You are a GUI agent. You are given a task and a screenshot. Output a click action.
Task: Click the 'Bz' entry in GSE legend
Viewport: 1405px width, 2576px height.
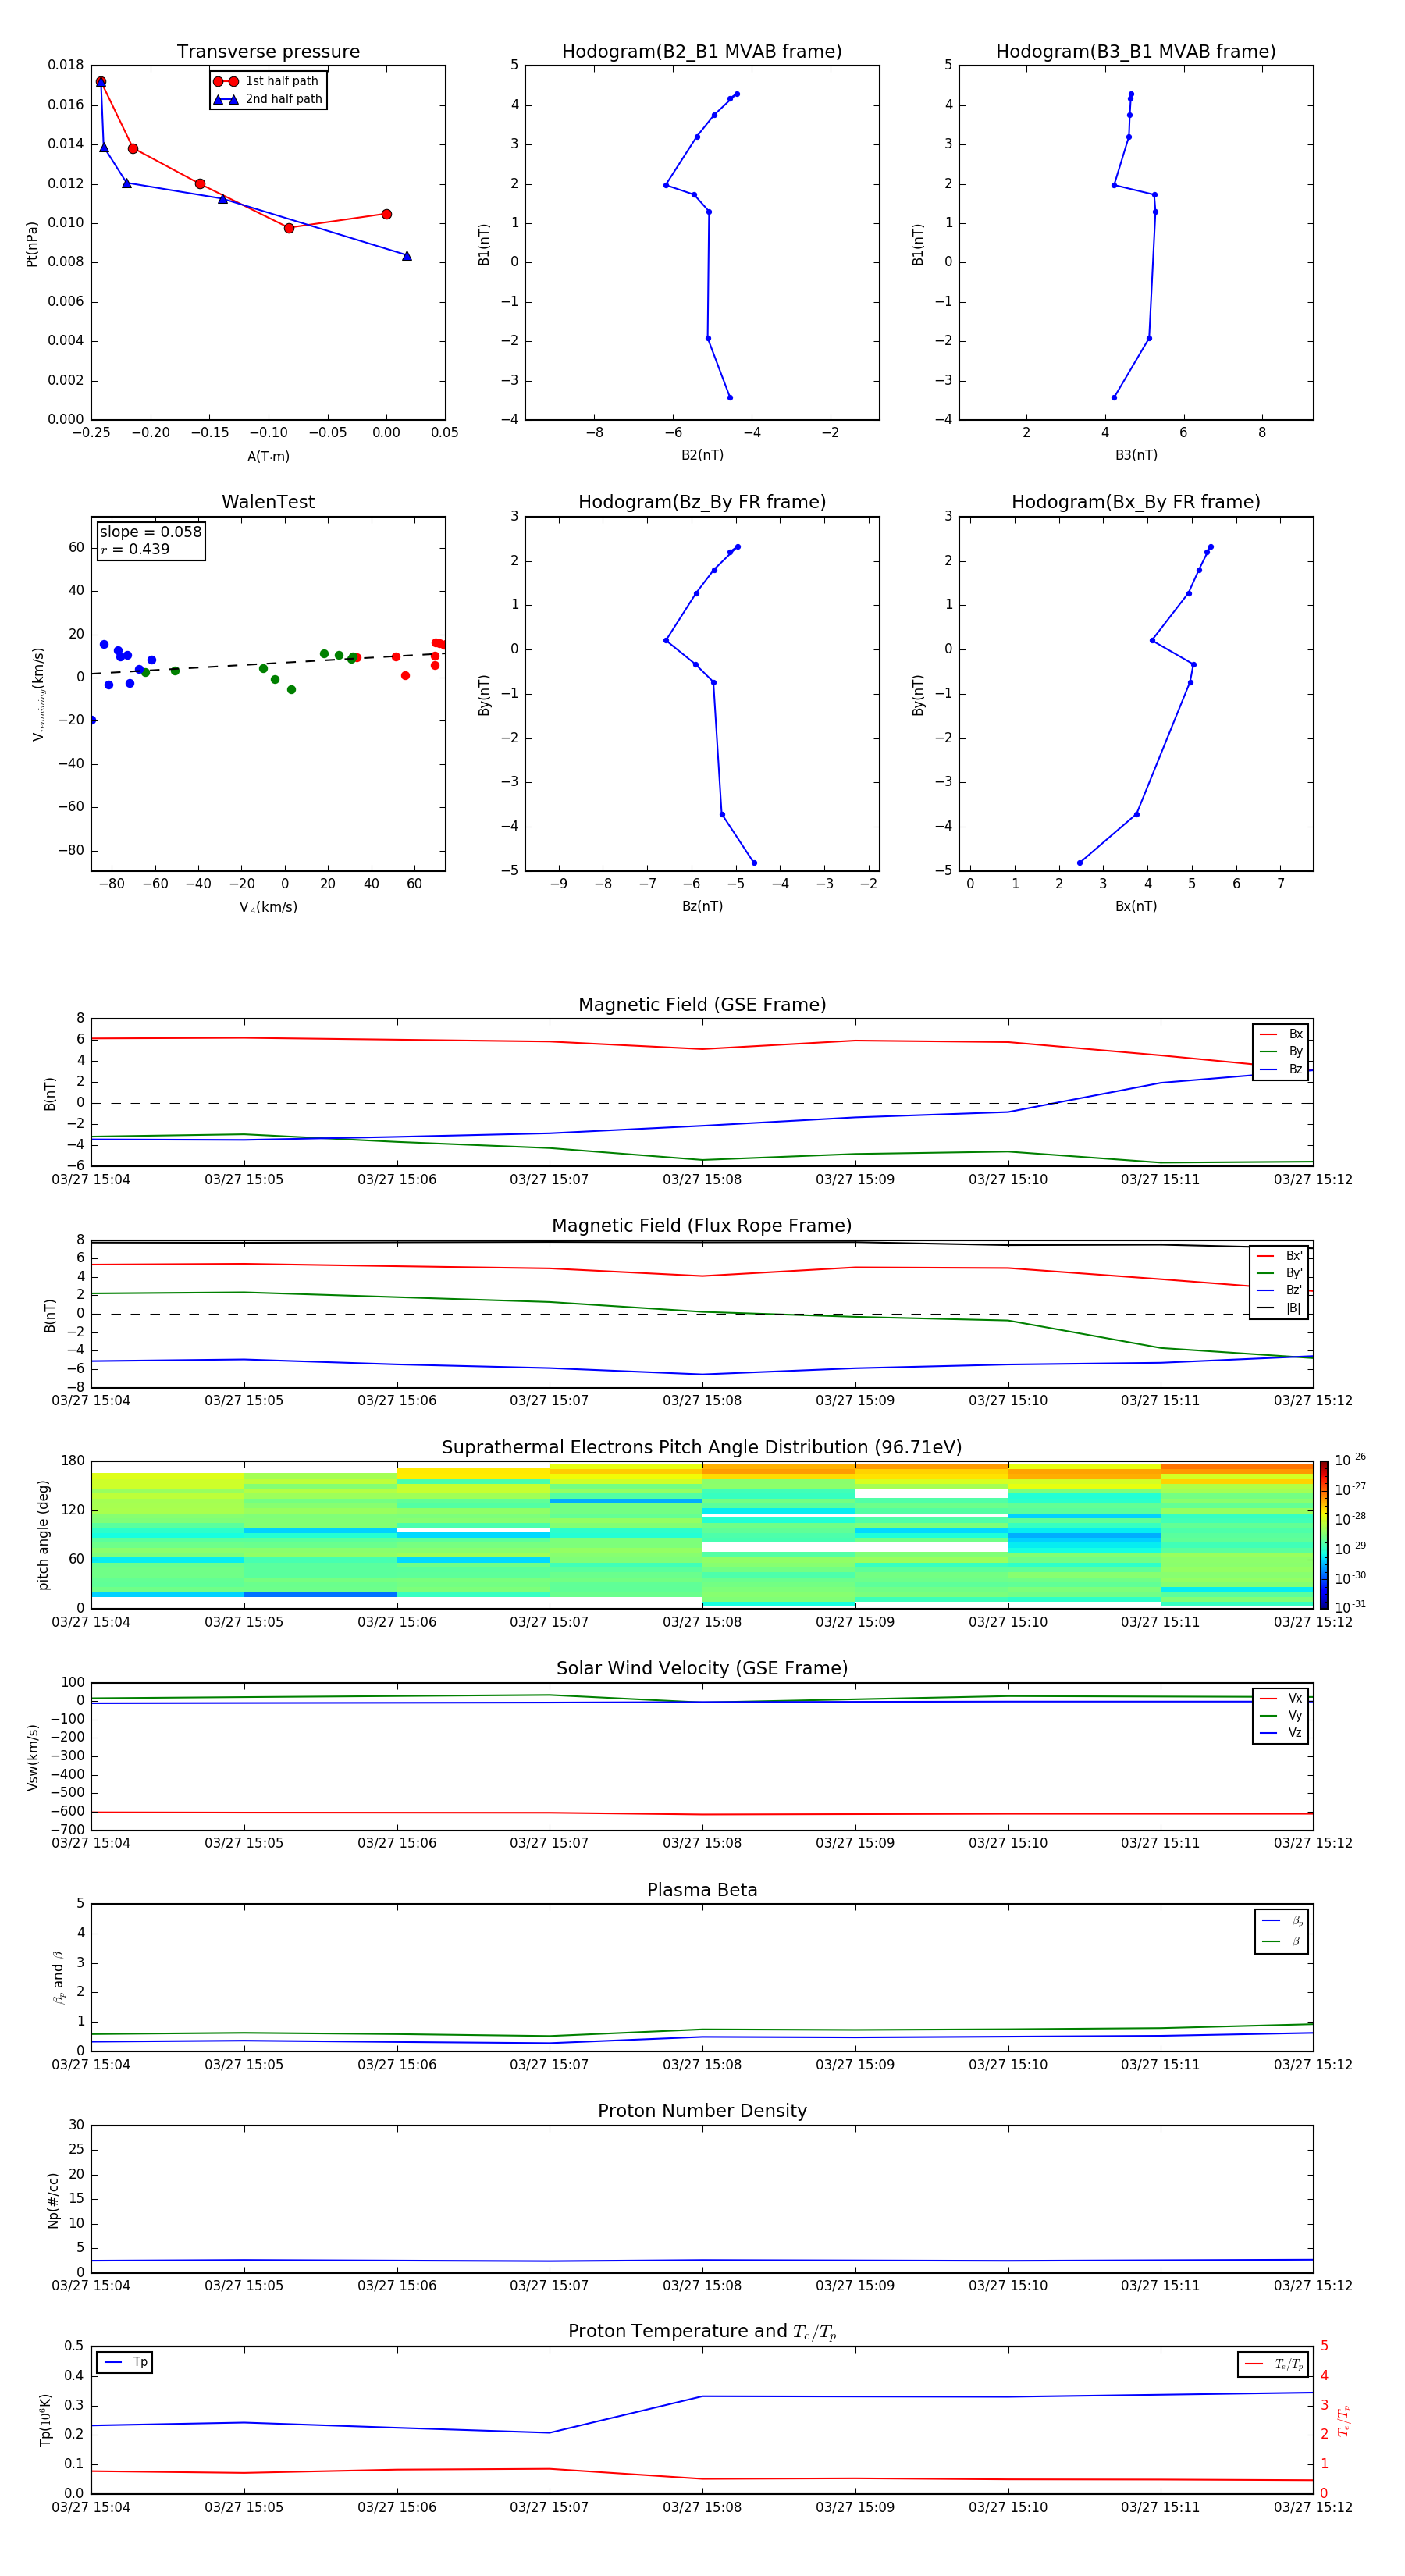point(1281,1069)
